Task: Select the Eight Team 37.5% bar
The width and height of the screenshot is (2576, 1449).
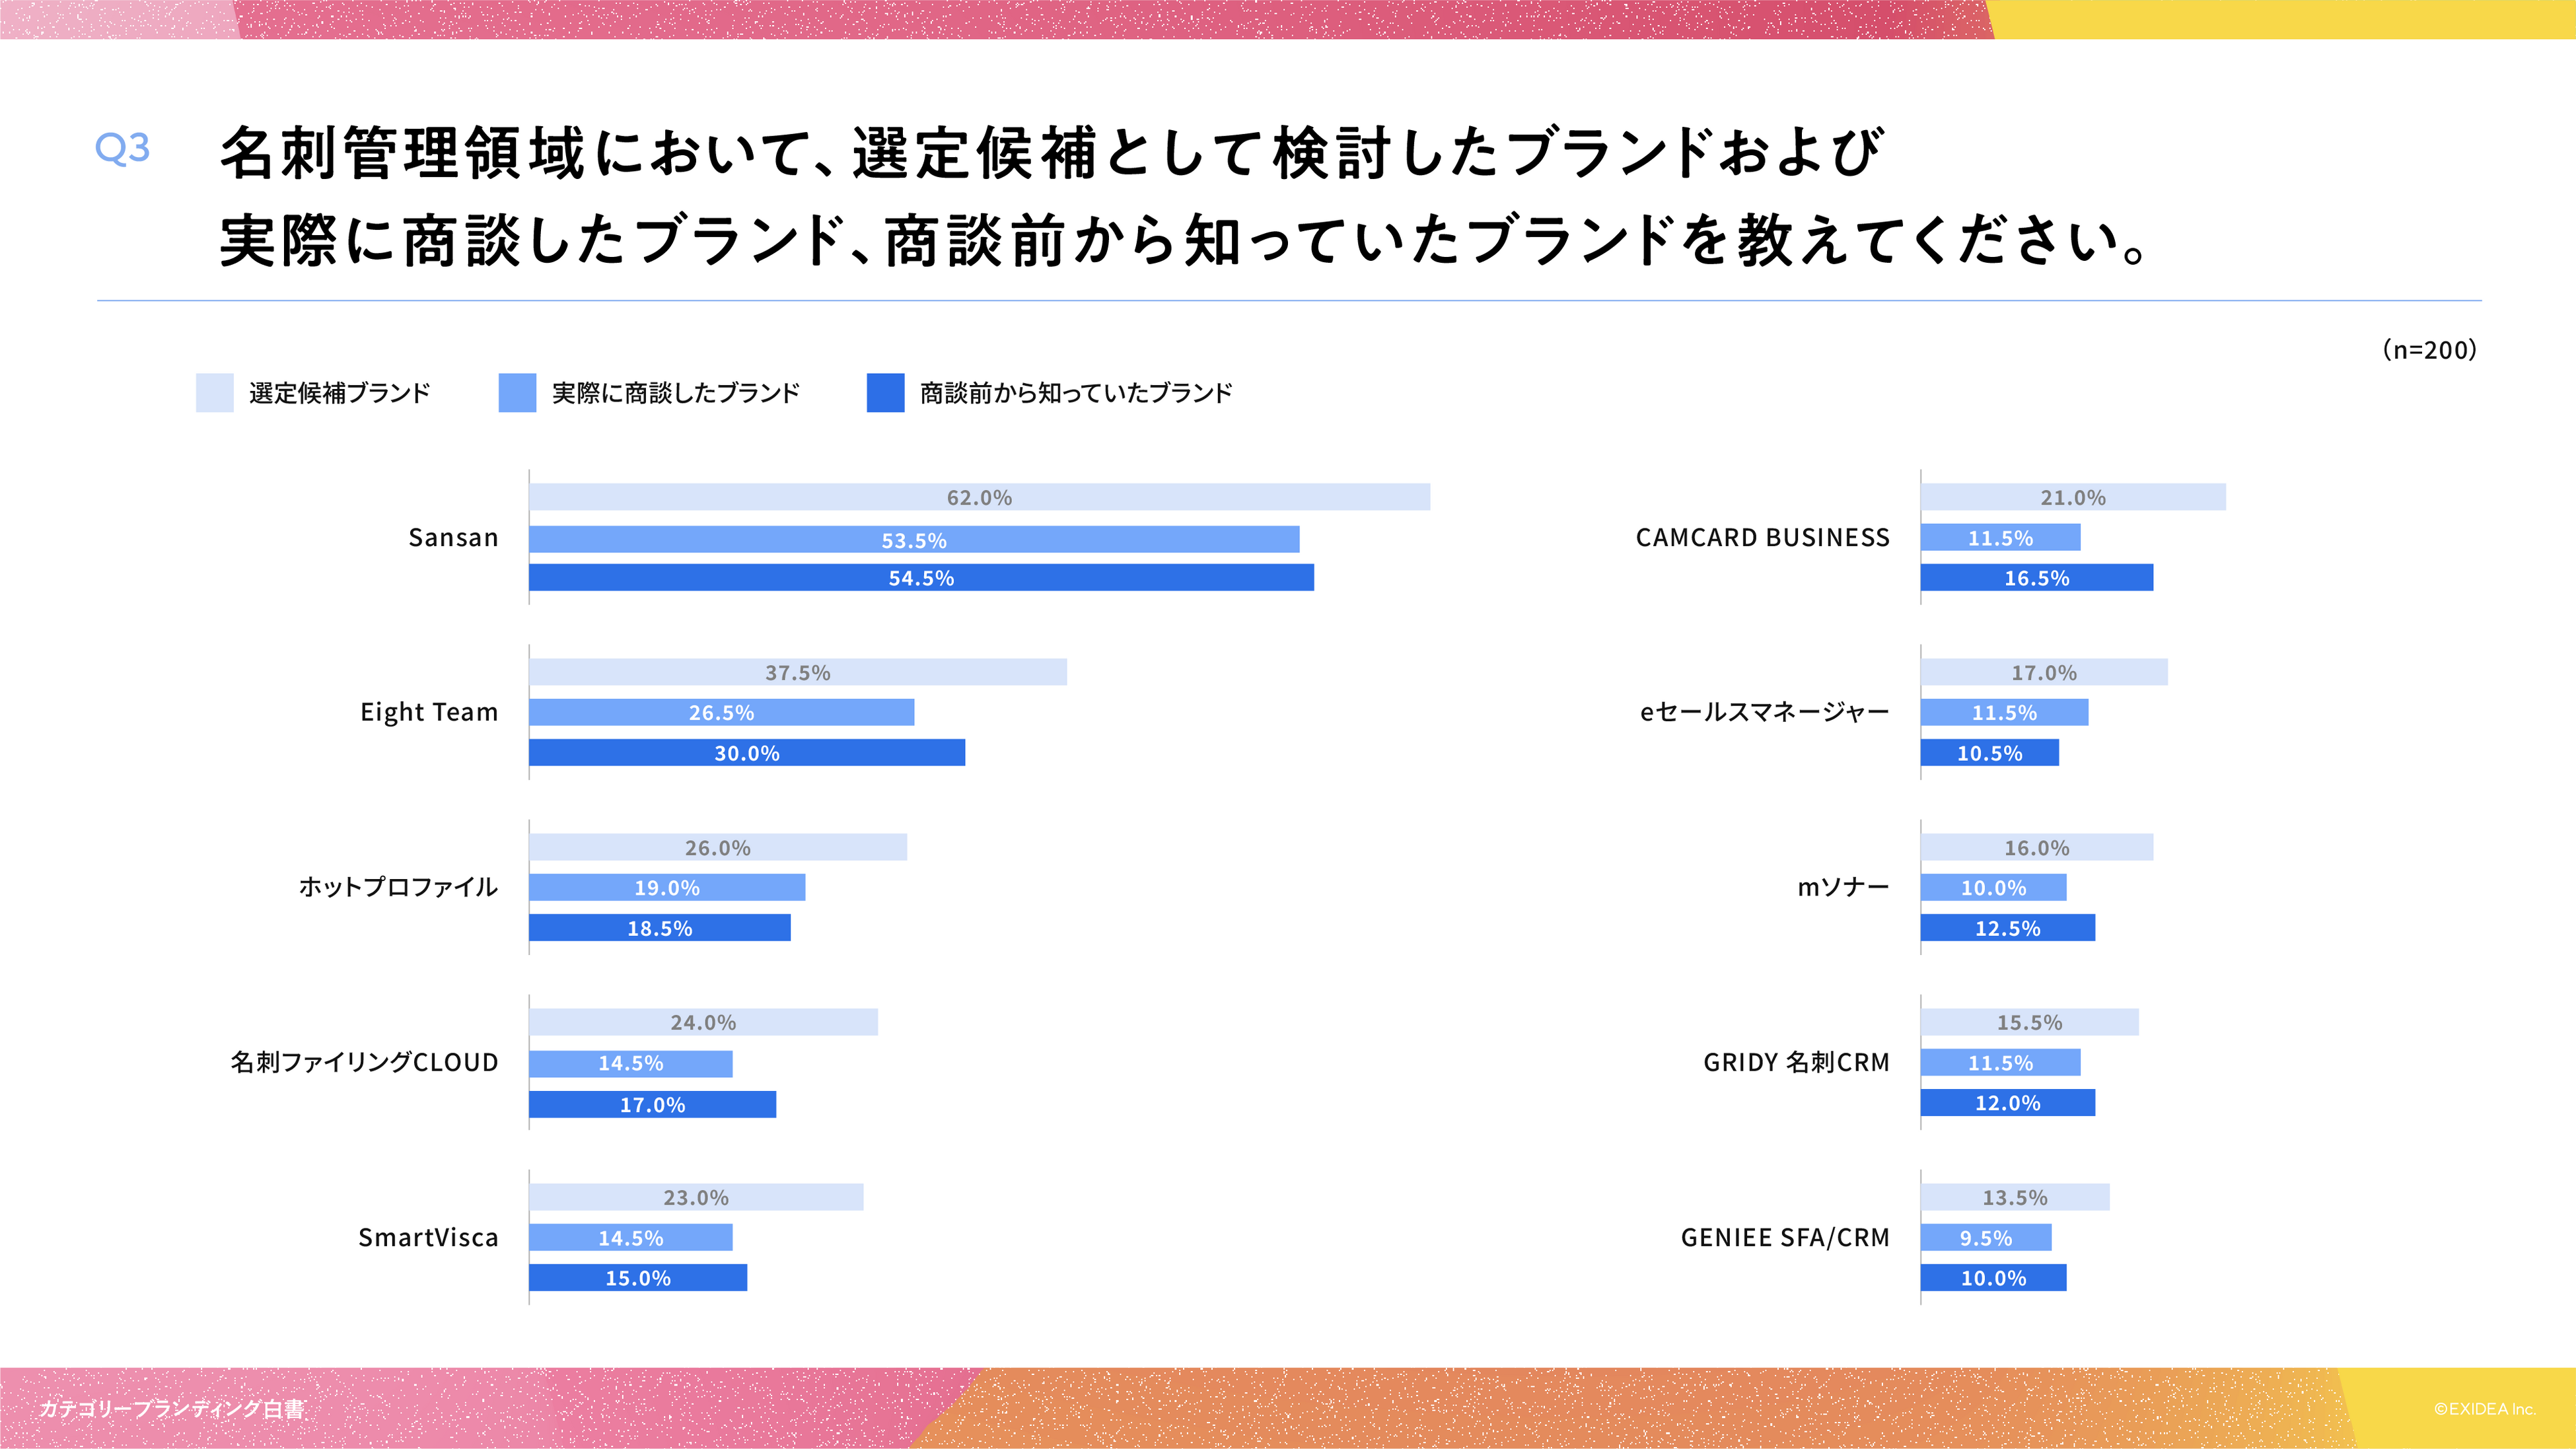Action: 797,672
